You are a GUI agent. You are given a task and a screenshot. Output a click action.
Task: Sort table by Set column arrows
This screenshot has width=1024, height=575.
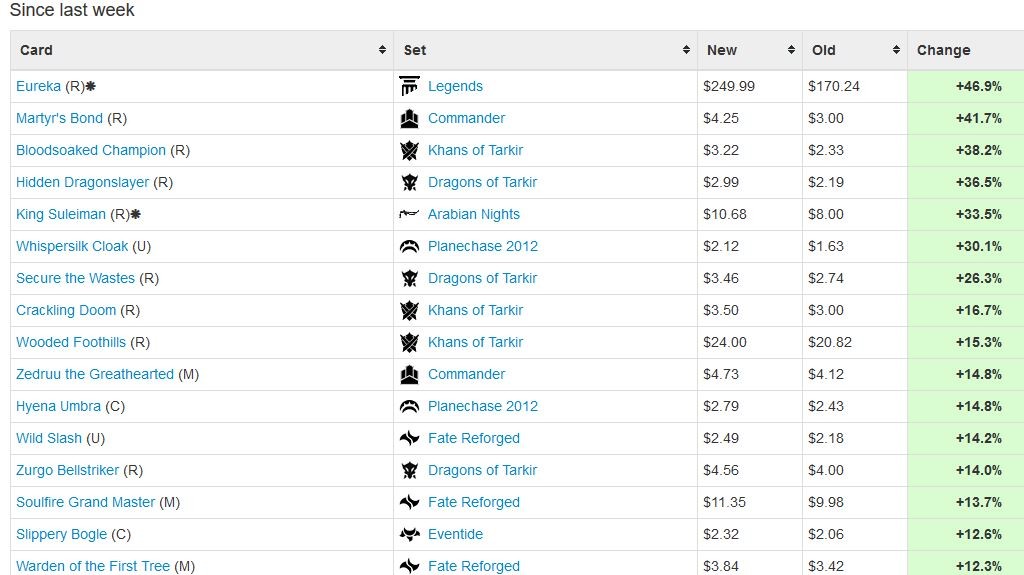[x=686, y=50]
